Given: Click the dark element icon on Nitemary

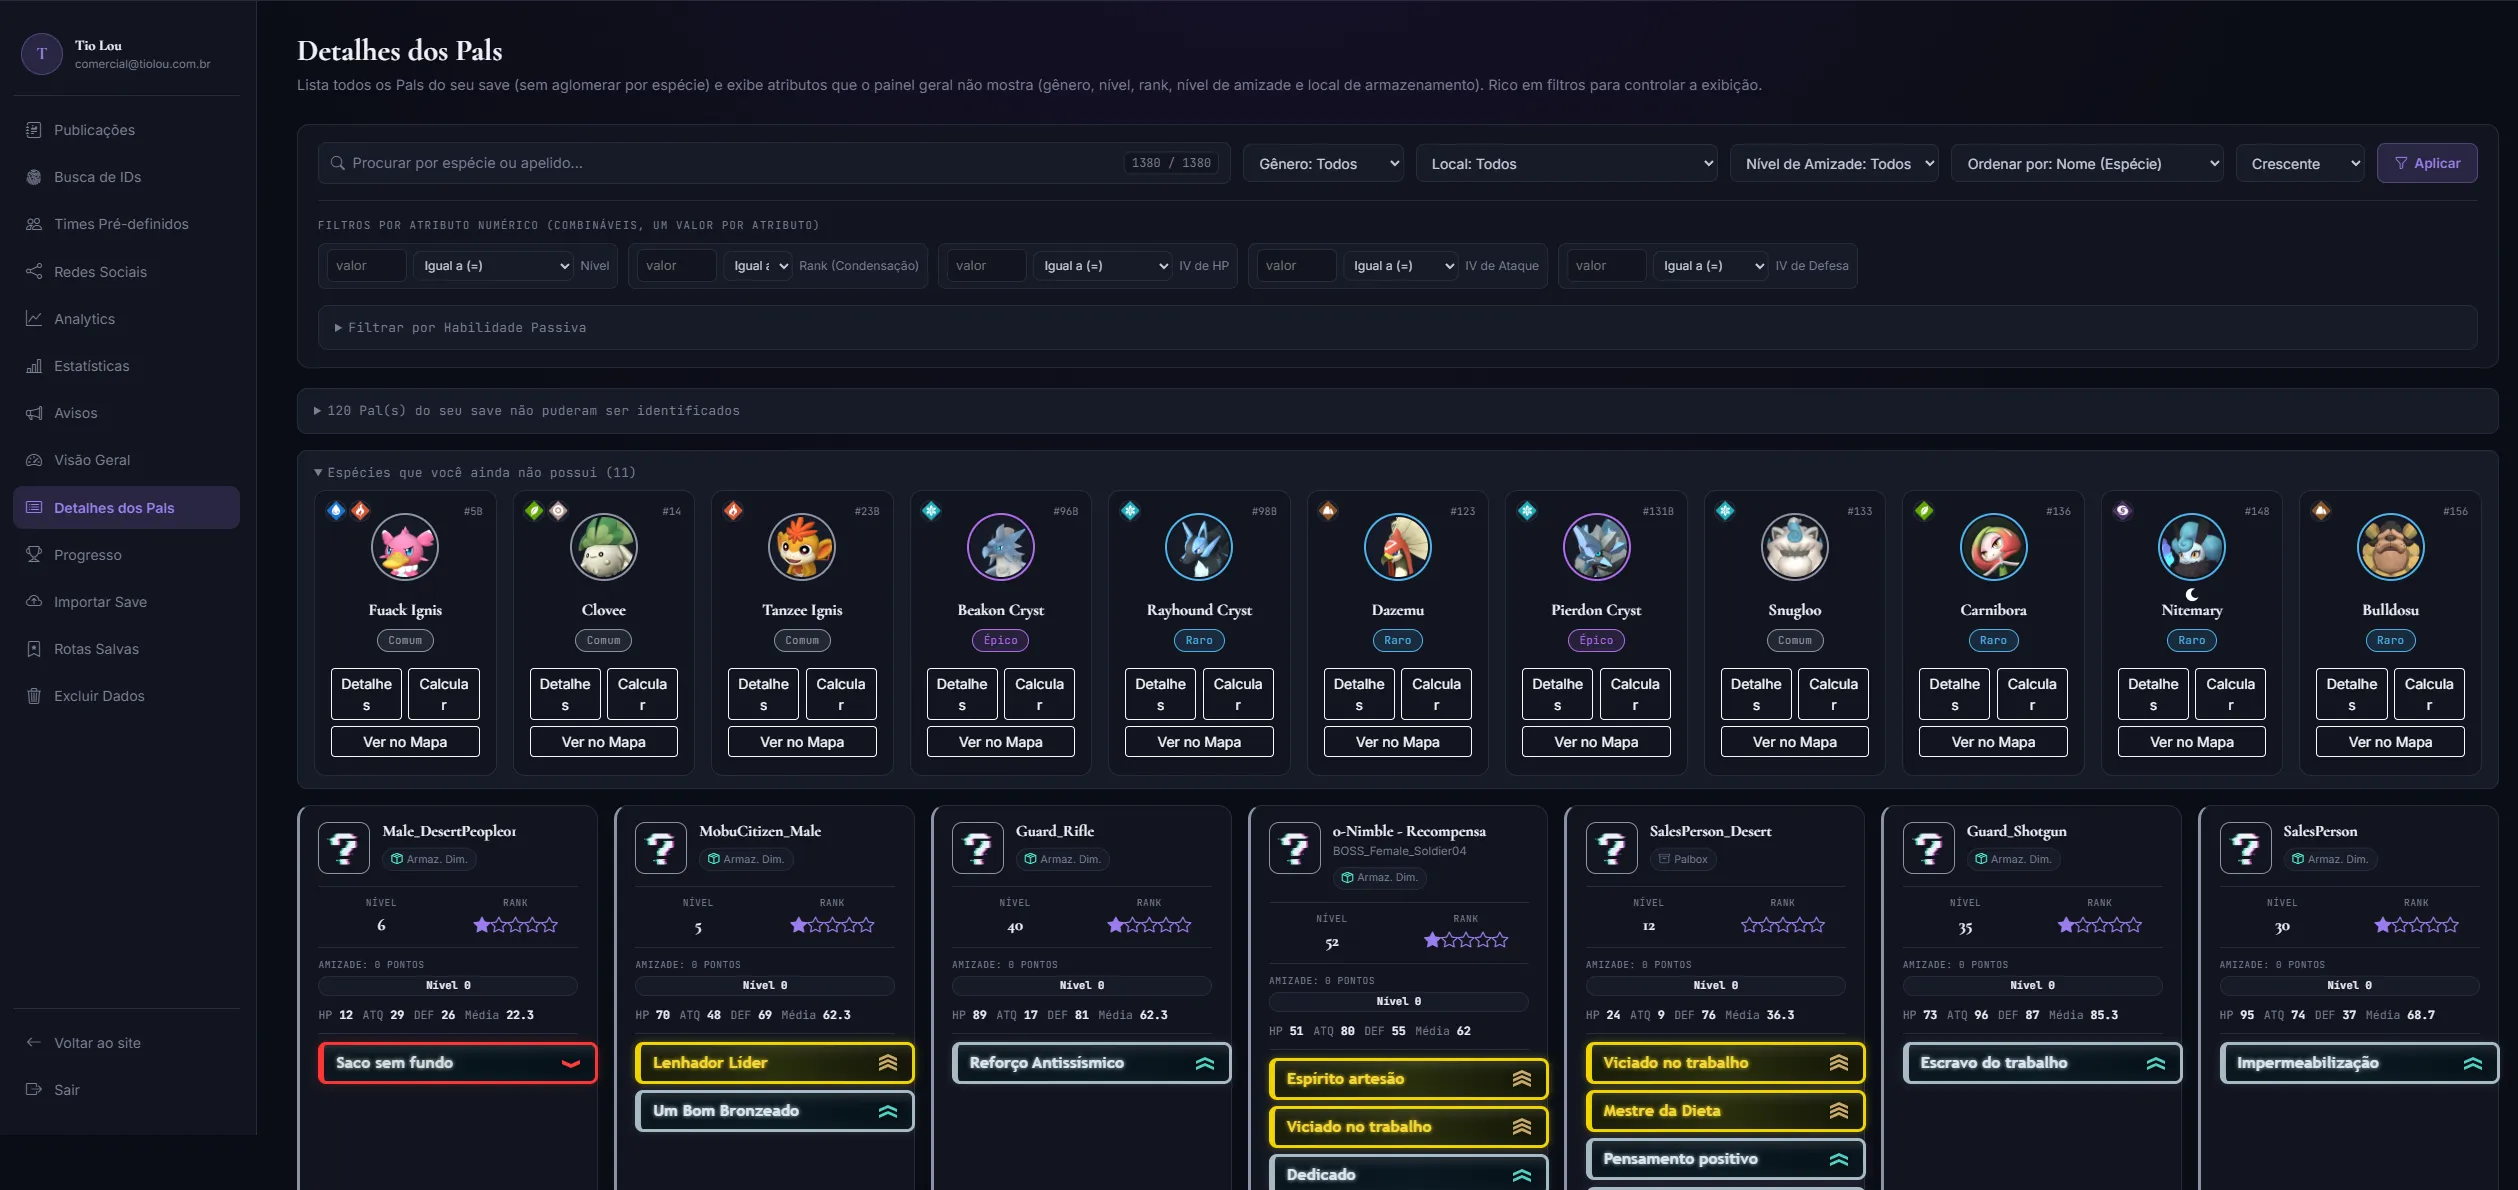Looking at the screenshot, I should [2123, 511].
